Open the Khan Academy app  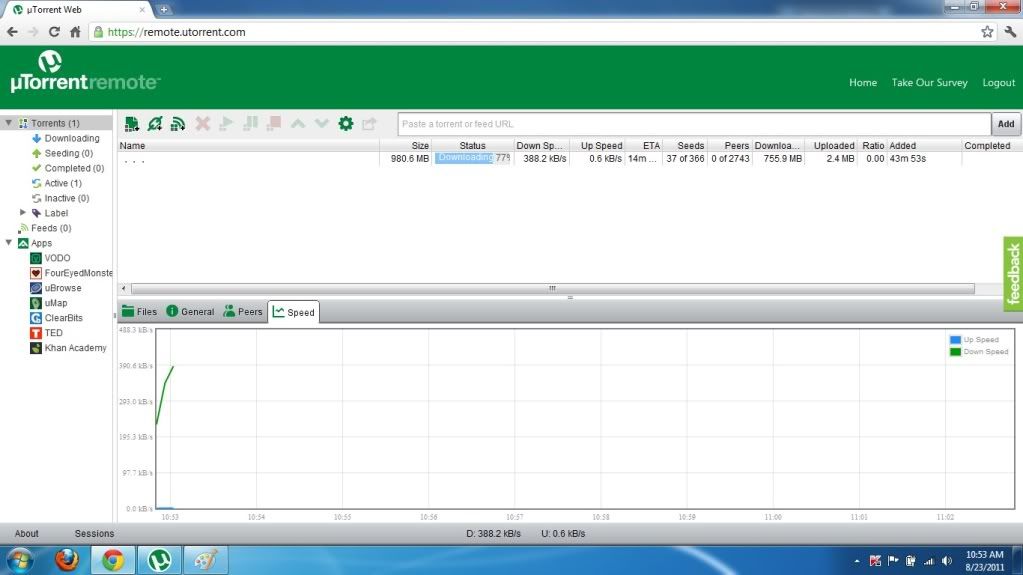point(68,348)
